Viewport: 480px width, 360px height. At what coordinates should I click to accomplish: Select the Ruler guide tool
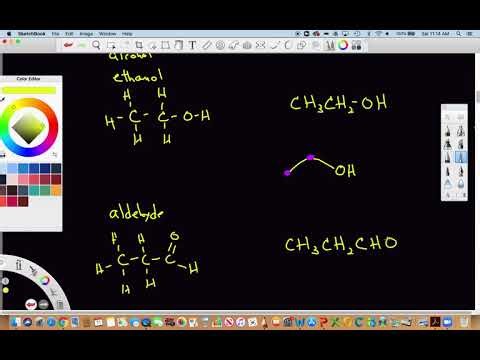207,45
